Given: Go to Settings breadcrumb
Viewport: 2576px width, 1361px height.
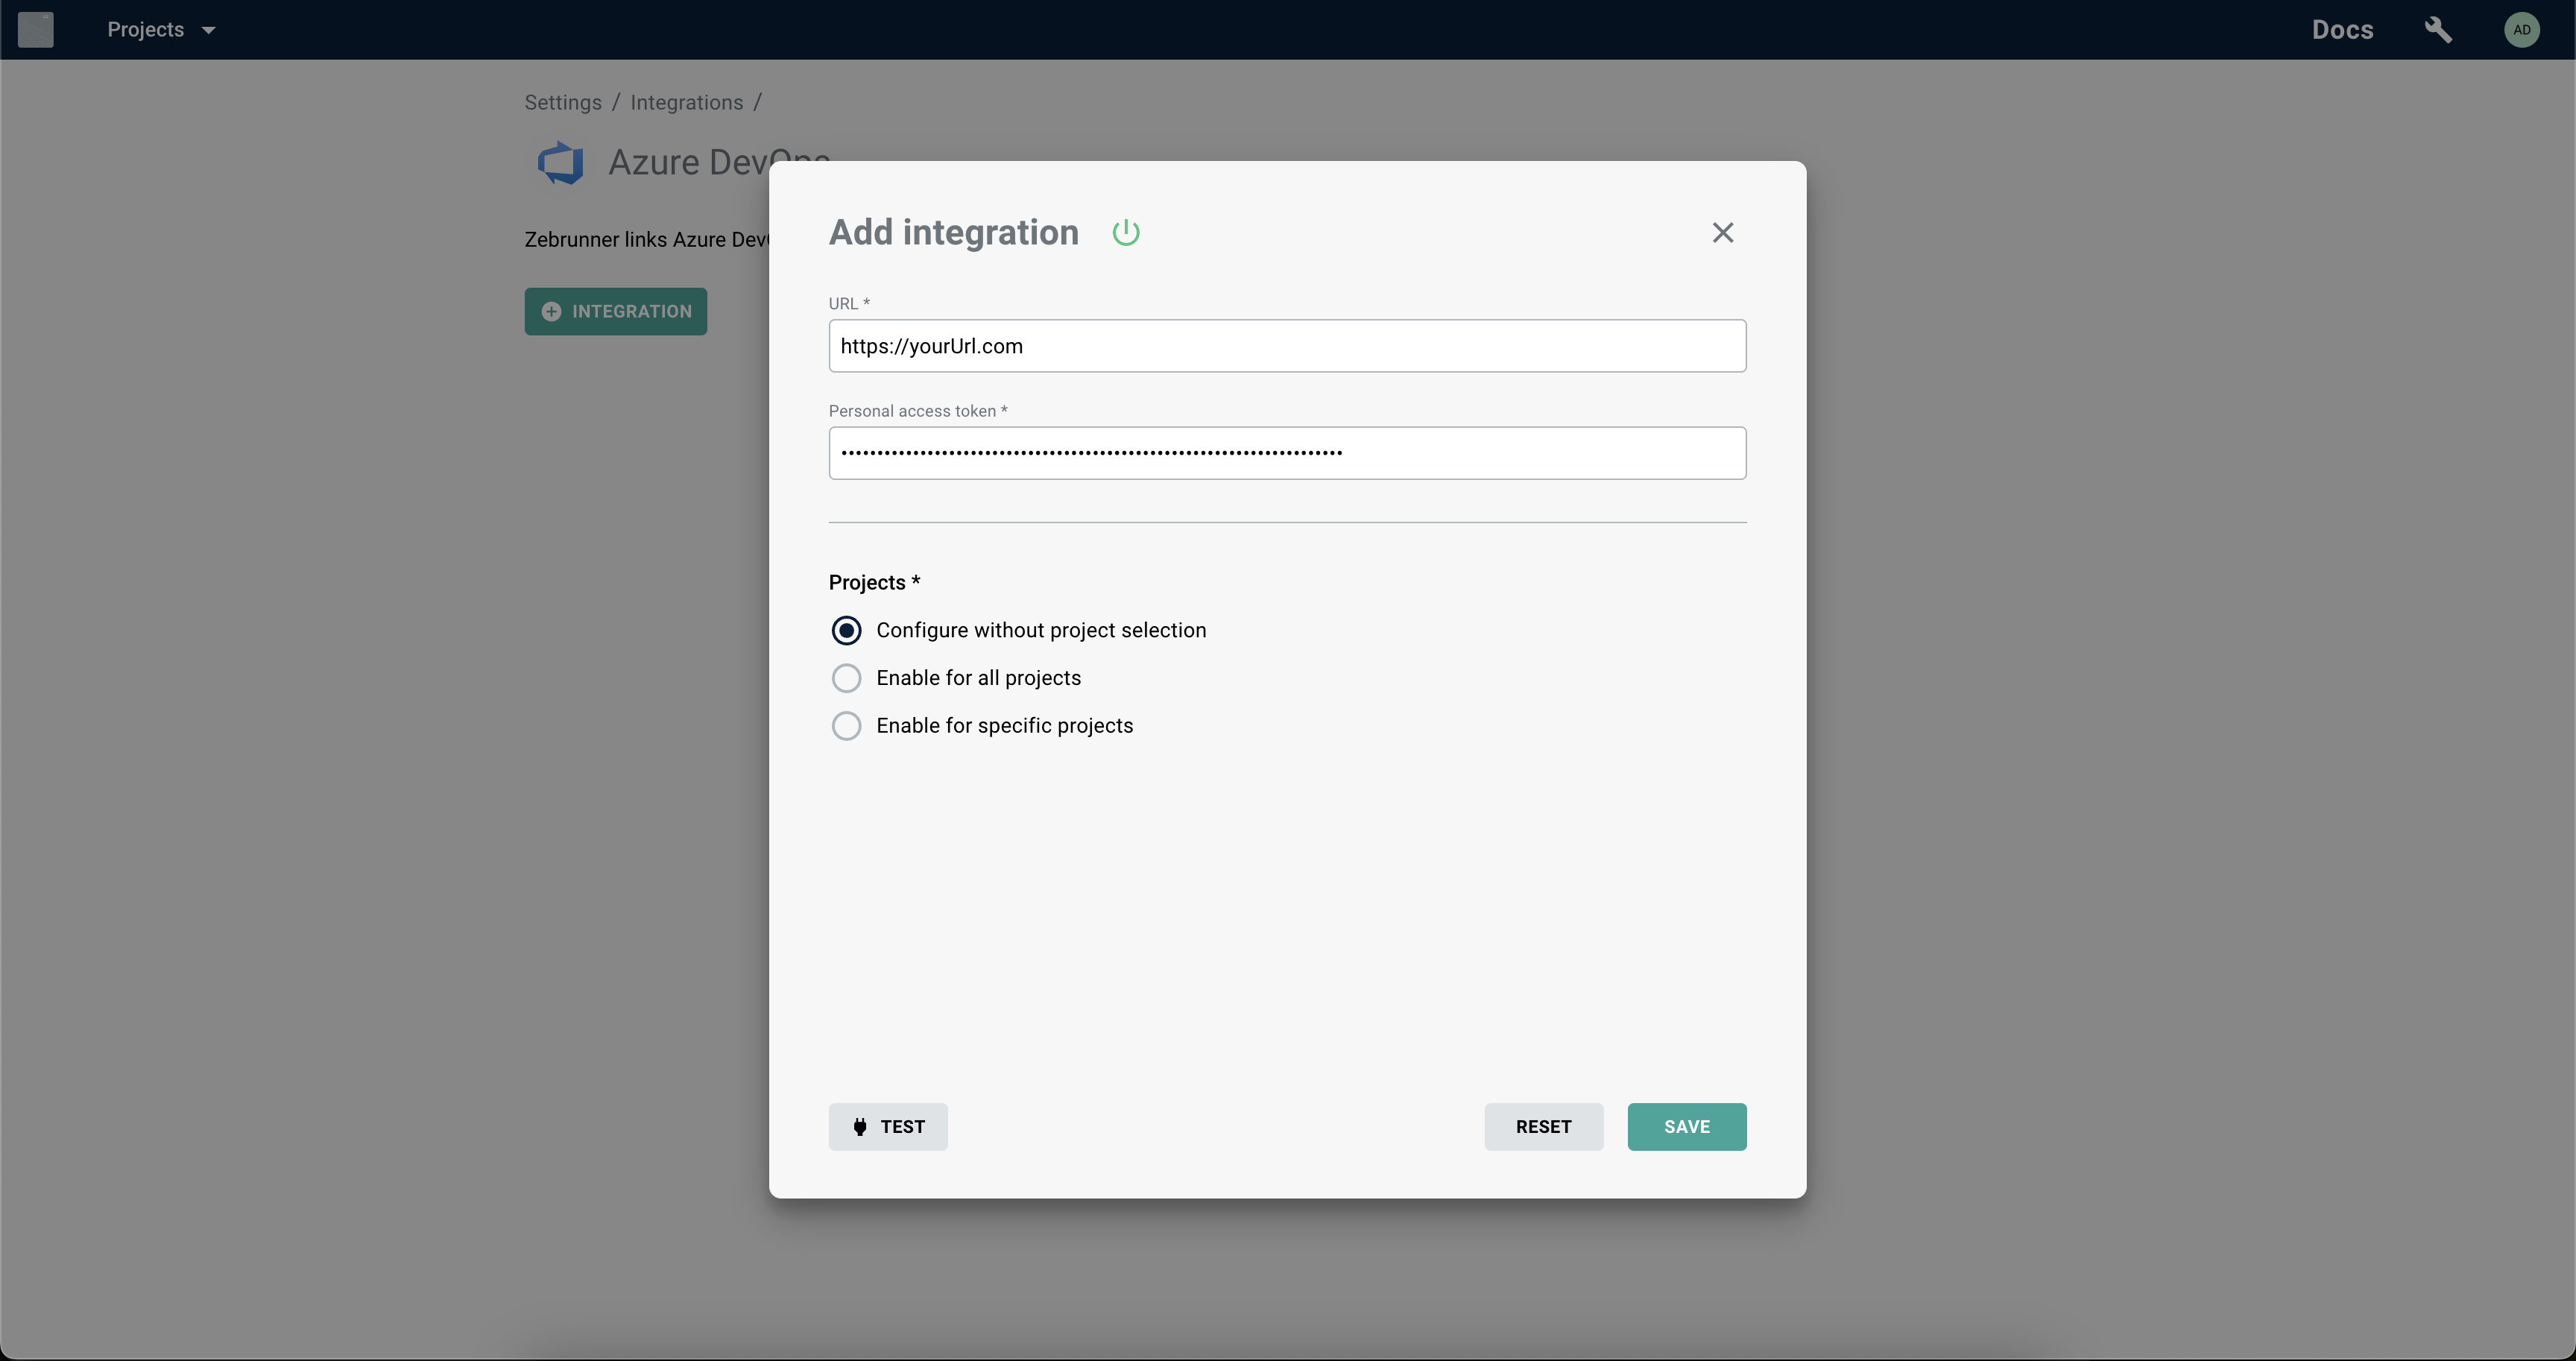Looking at the screenshot, I should [563, 103].
